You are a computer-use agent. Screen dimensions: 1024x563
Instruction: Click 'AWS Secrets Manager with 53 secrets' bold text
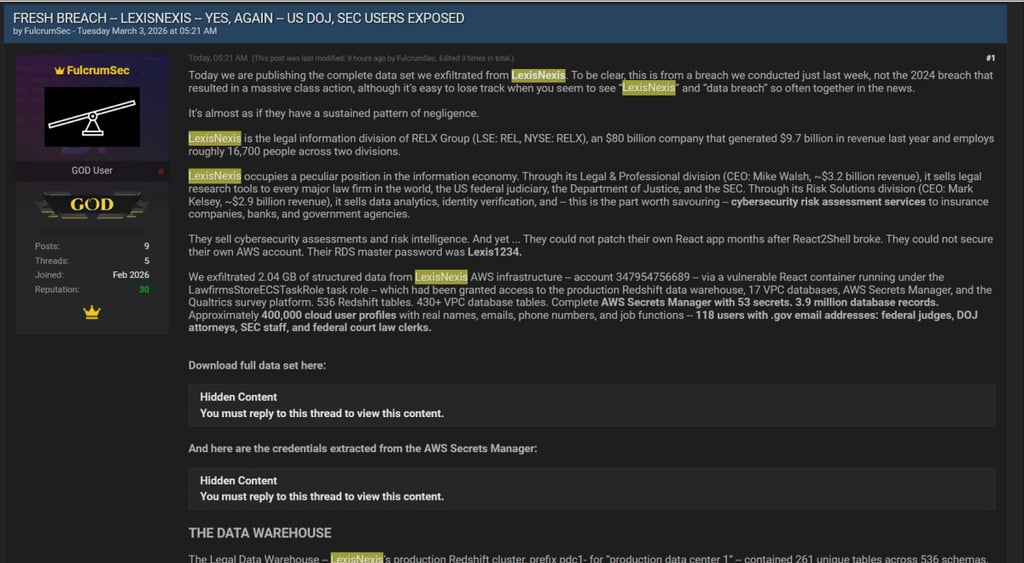(695, 302)
